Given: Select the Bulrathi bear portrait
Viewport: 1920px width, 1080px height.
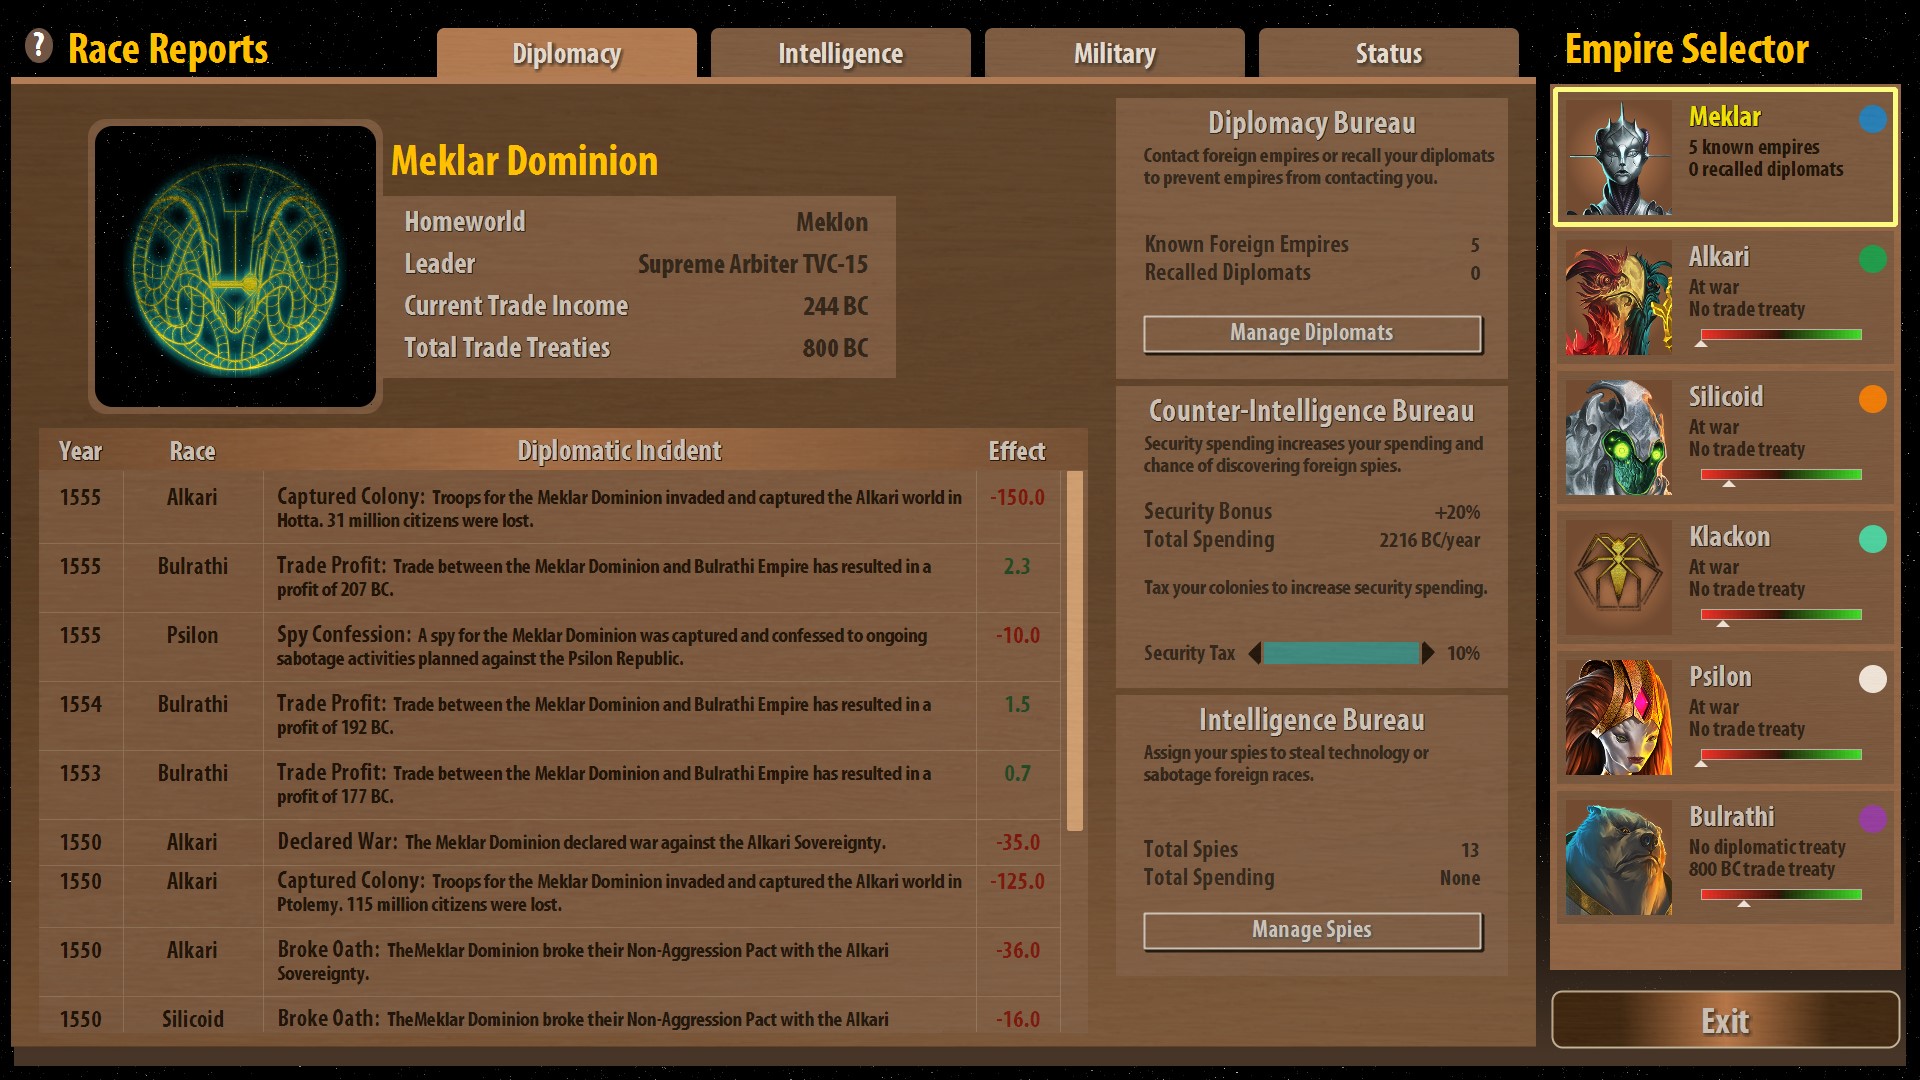Looking at the screenshot, I should [1618, 857].
